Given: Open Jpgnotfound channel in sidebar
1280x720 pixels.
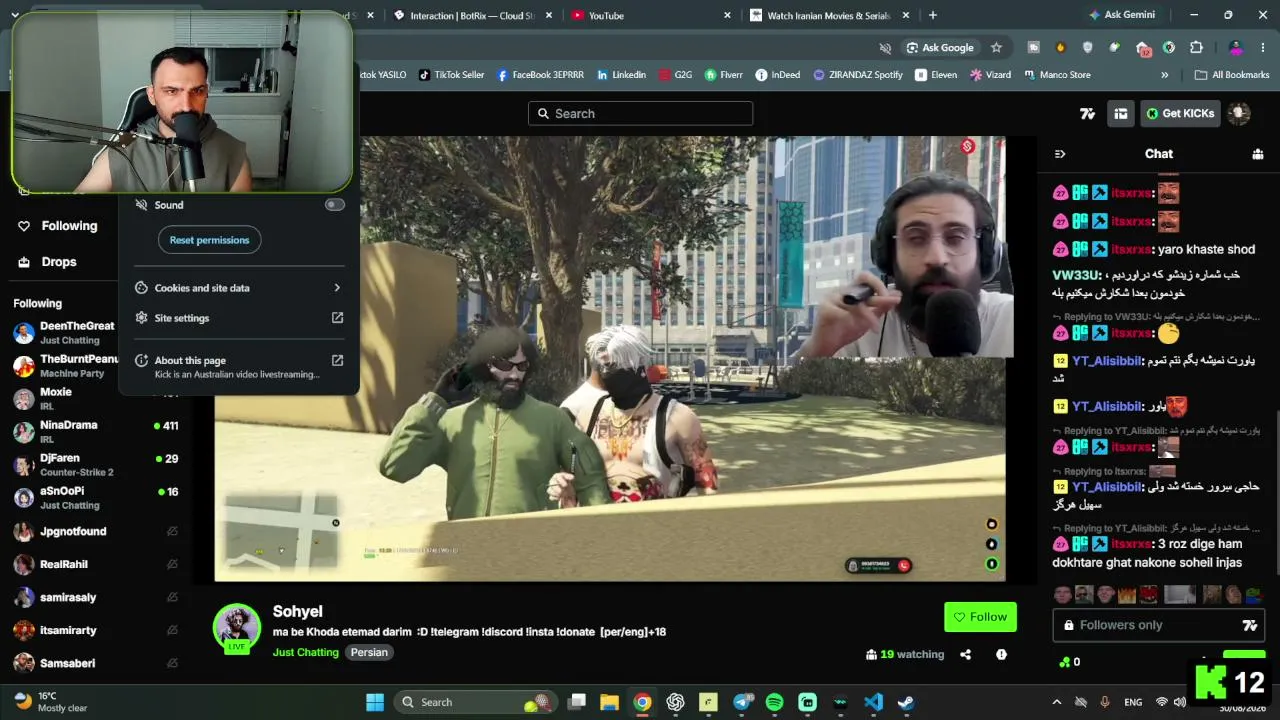Looking at the screenshot, I should point(96,531).
